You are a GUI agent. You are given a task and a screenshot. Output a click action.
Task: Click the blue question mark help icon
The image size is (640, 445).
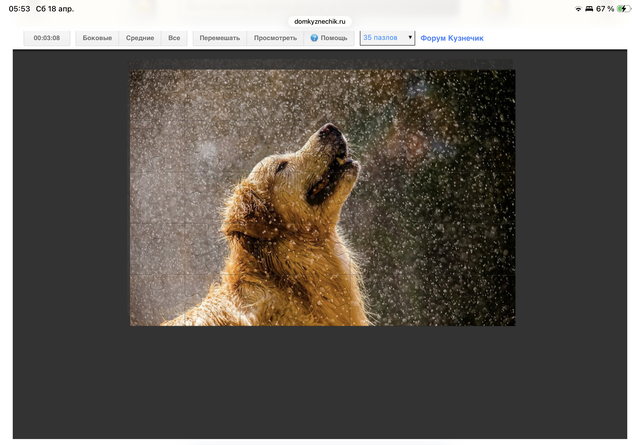(x=314, y=38)
